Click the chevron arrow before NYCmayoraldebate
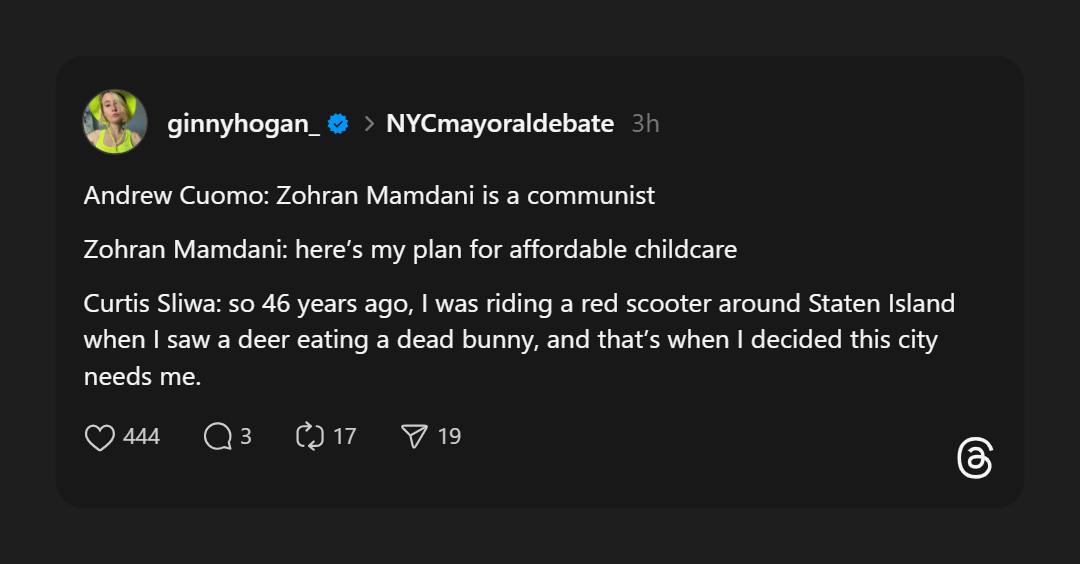The height and width of the screenshot is (564, 1080). [x=369, y=124]
